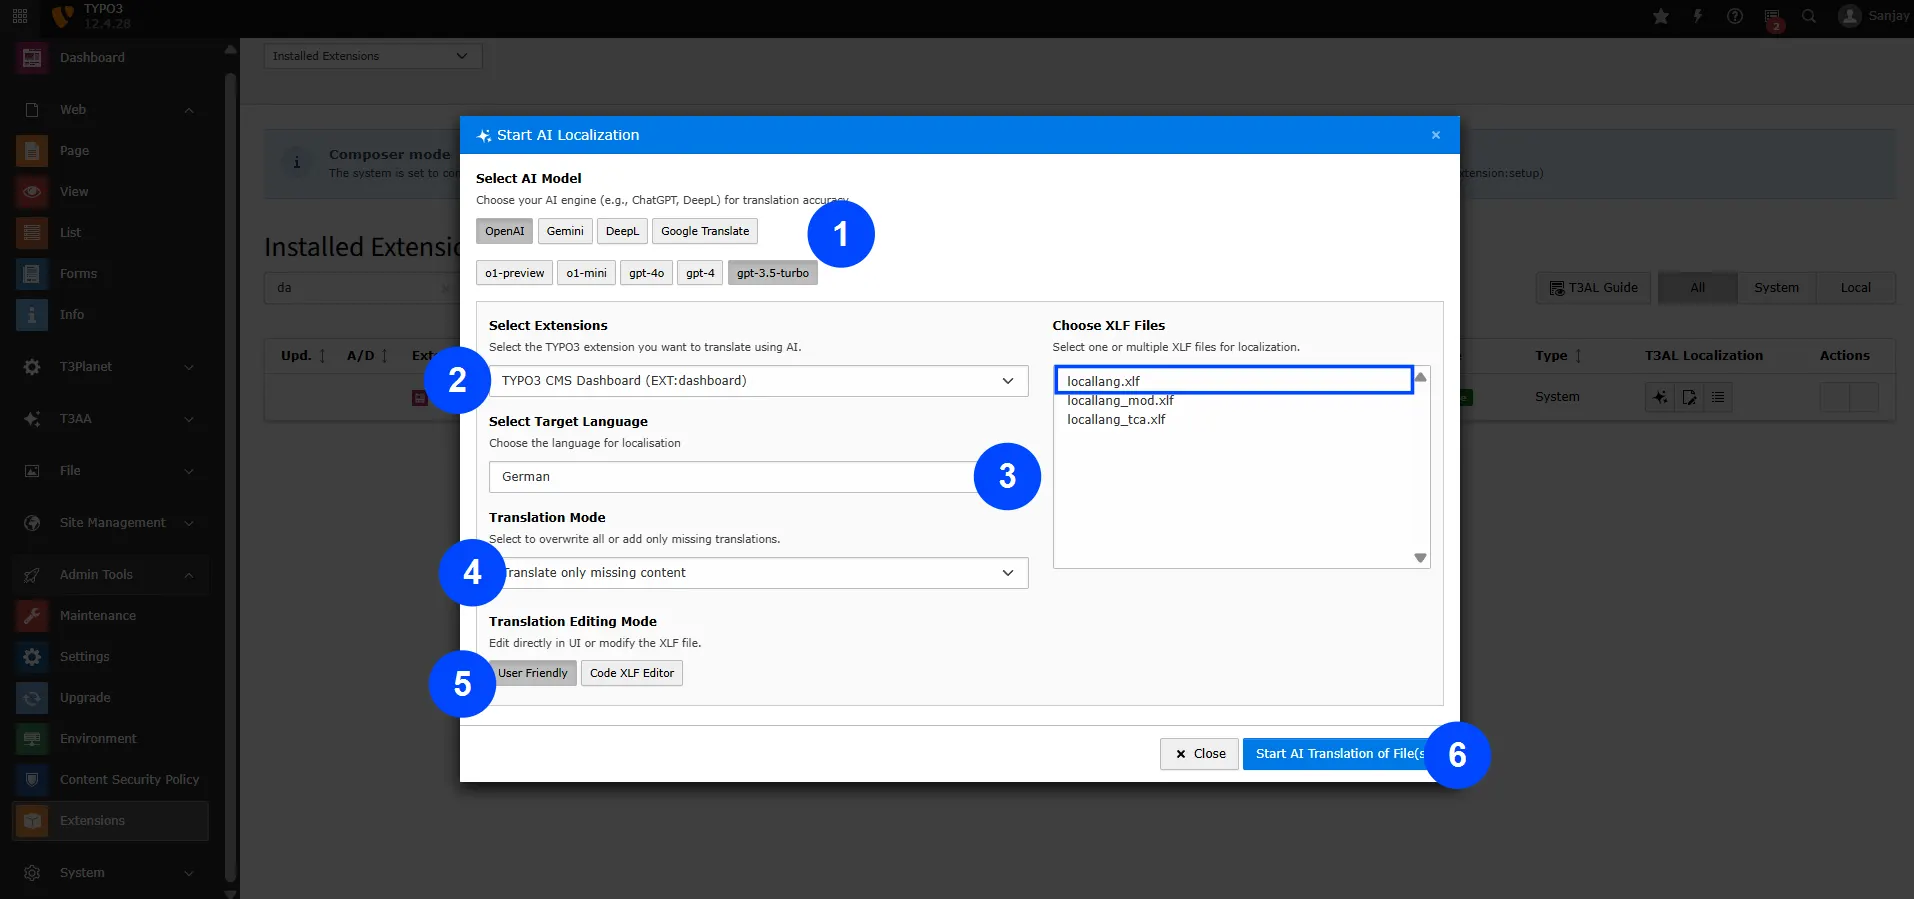Collapse the Admin Tools sidebar section
1914x899 pixels.
coord(189,575)
